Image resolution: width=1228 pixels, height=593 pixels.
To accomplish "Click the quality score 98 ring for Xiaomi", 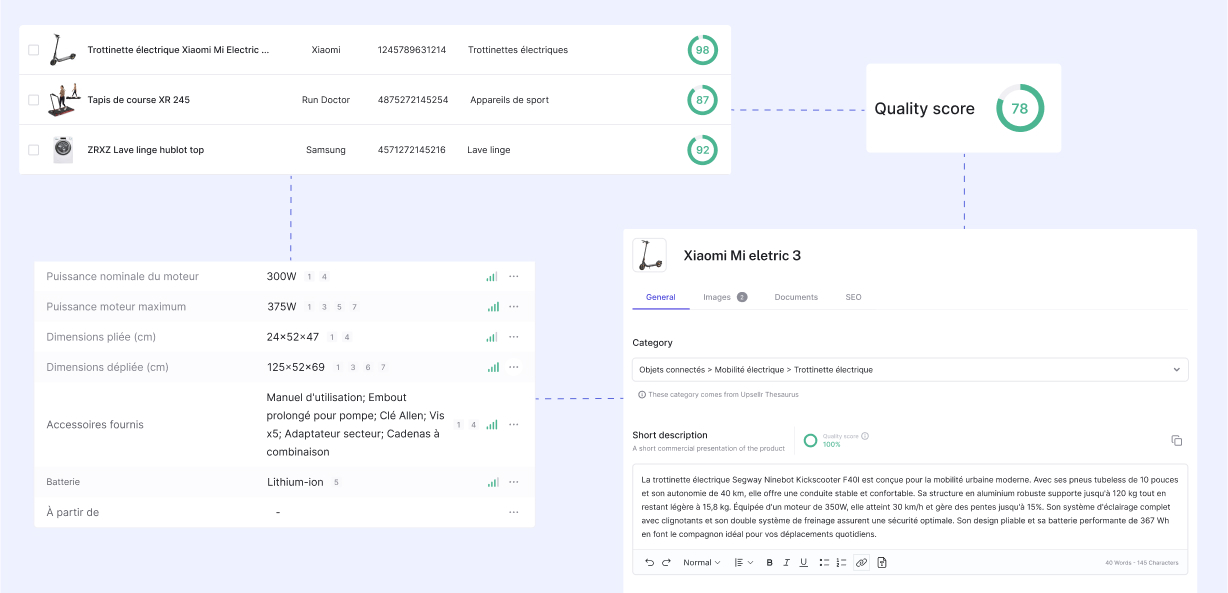I will 702,50.
